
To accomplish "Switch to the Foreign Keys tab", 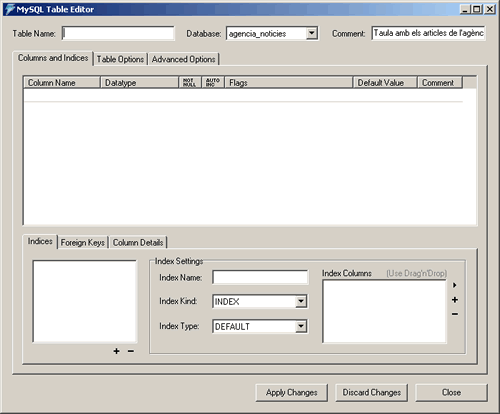I will [x=83, y=243].
